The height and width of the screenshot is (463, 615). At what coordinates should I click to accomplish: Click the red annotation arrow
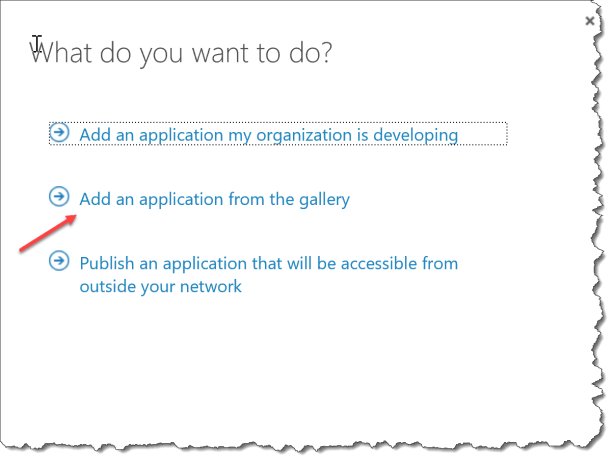pos(48,235)
